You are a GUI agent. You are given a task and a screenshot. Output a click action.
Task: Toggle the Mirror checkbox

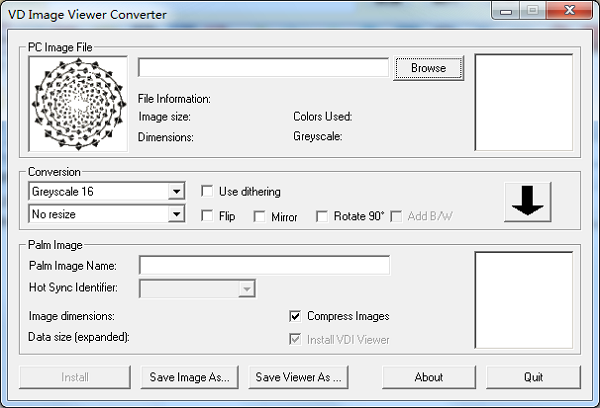(x=259, y=217)
